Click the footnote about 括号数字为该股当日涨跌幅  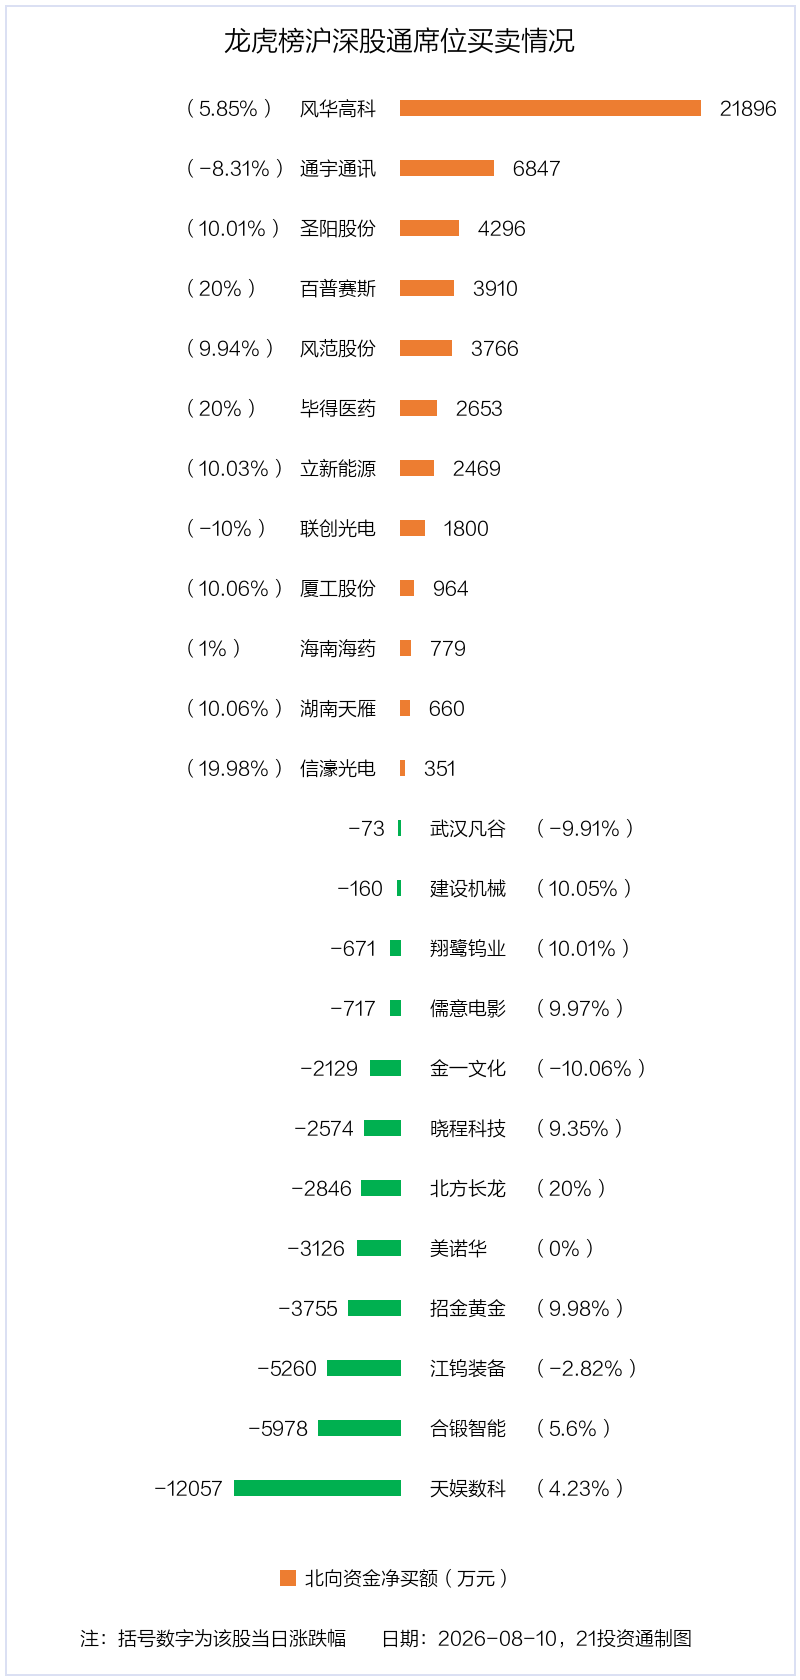click(213, 1638)
